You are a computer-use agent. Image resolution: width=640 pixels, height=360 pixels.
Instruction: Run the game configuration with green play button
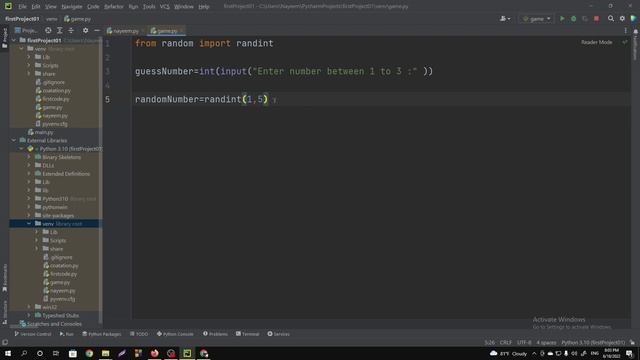click(x=562, y=19)
